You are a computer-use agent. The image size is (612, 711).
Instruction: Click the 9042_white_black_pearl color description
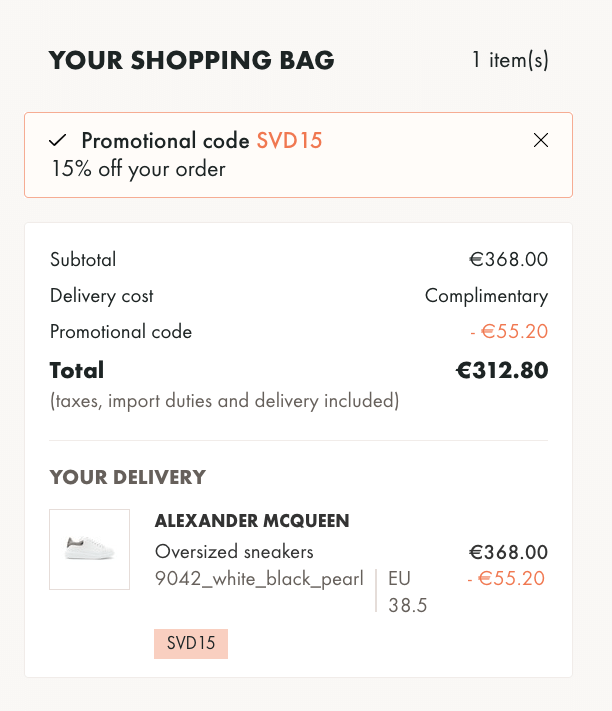259,579
